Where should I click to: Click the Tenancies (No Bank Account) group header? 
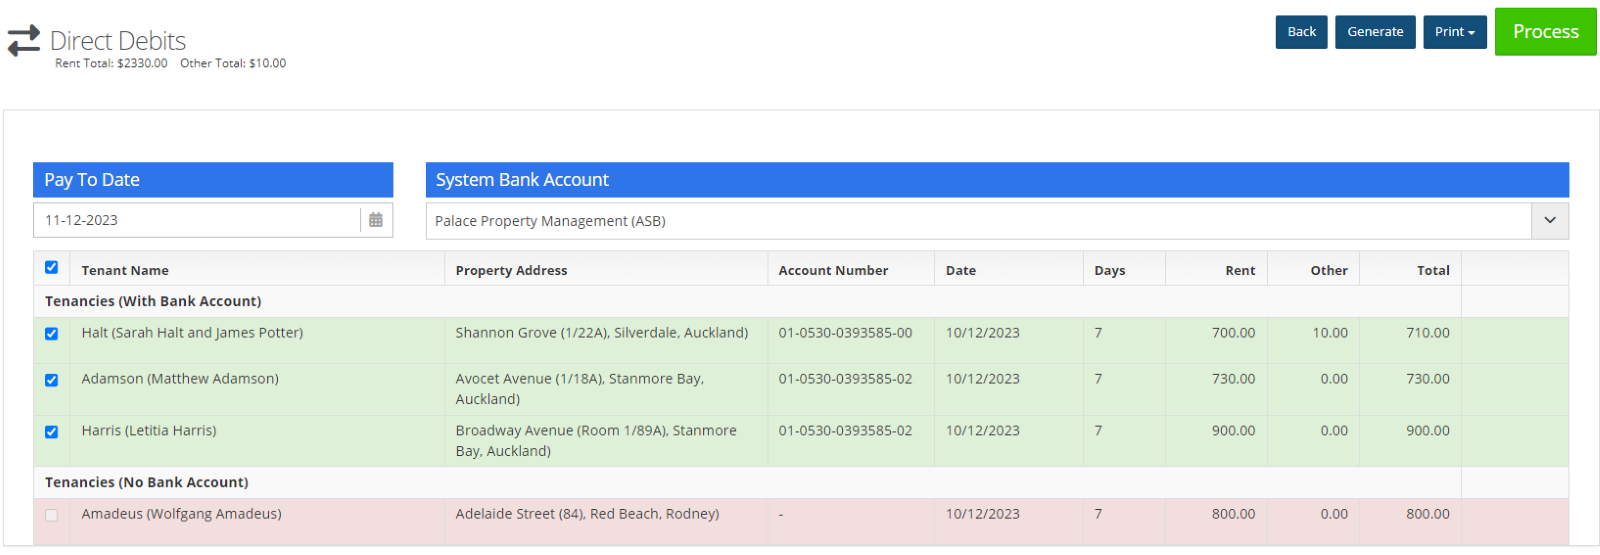pos(147,482)
